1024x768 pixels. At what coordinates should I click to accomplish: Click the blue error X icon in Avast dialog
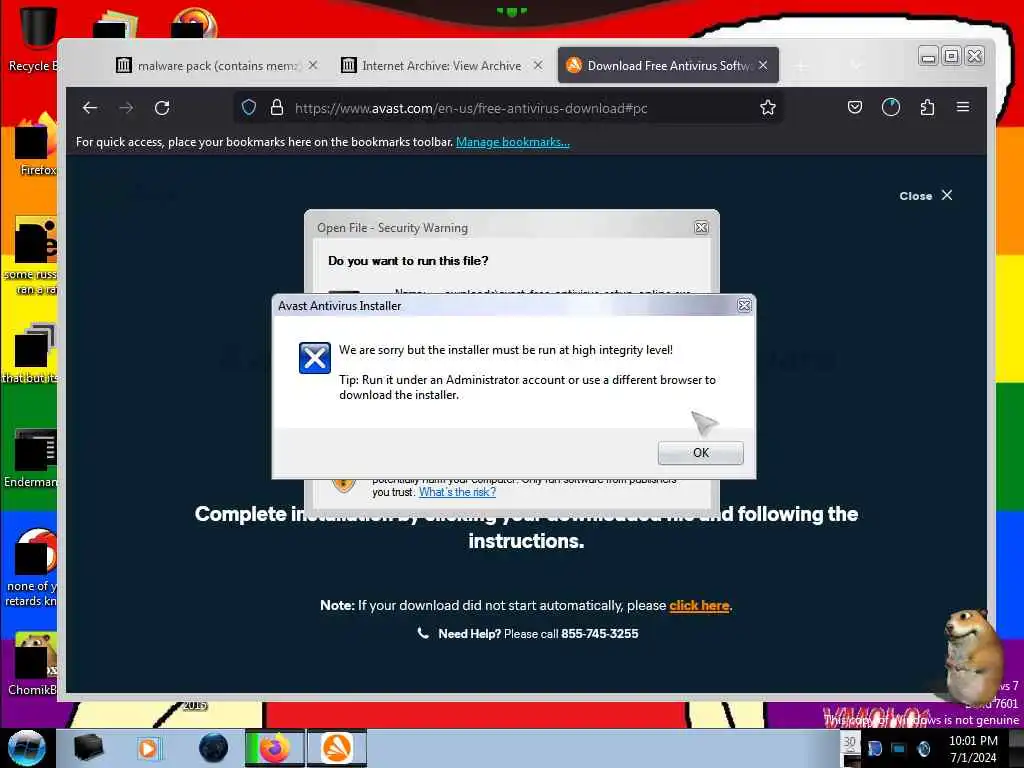315,358
